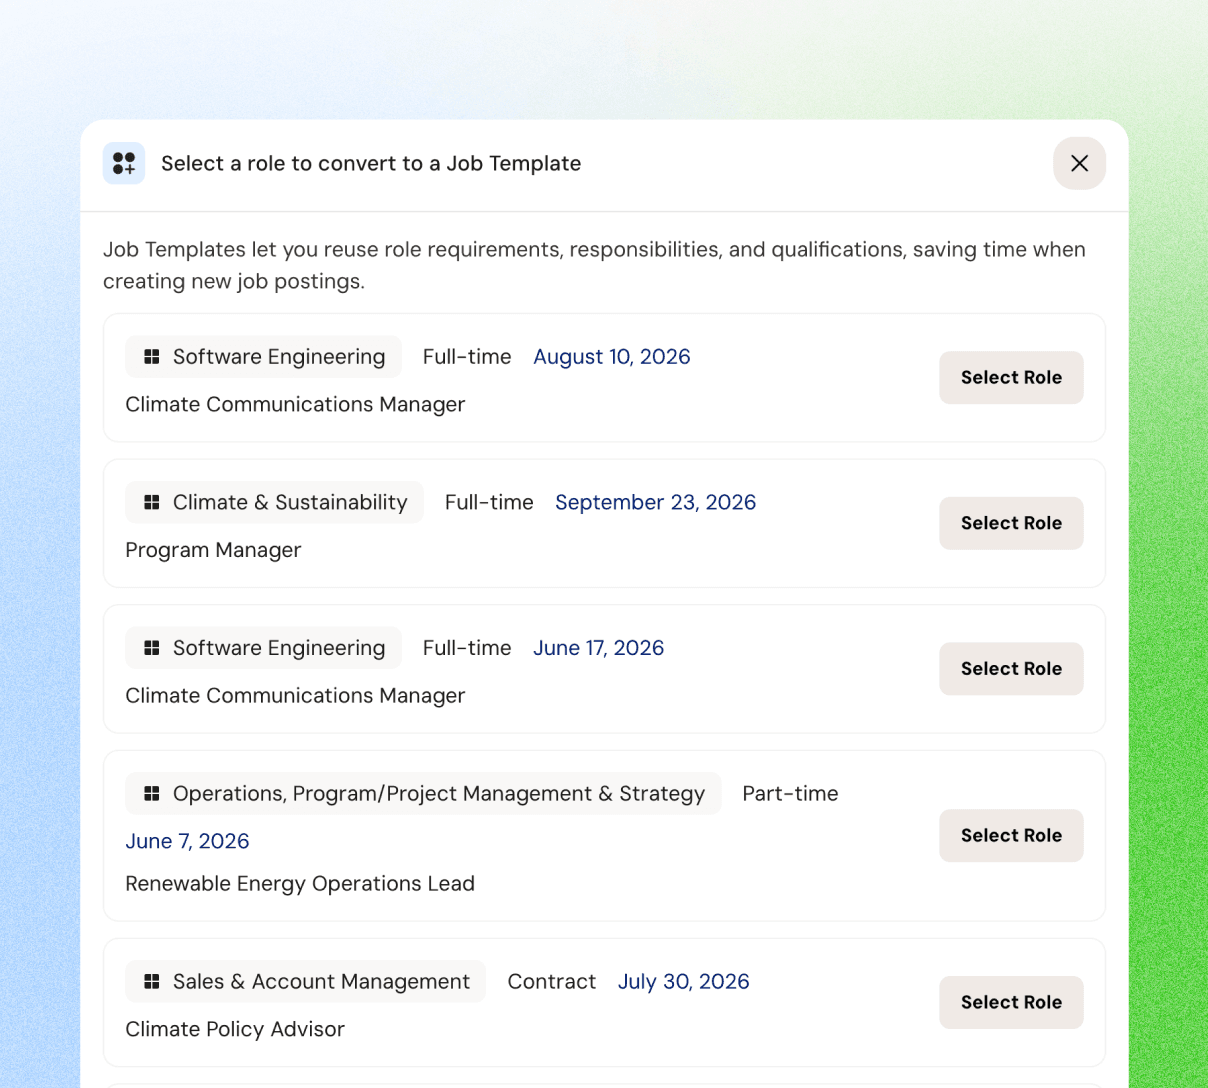Select Role for Program Manager
Image resolution: width=1208 pixels, height=1088 pixels.
1011,523
